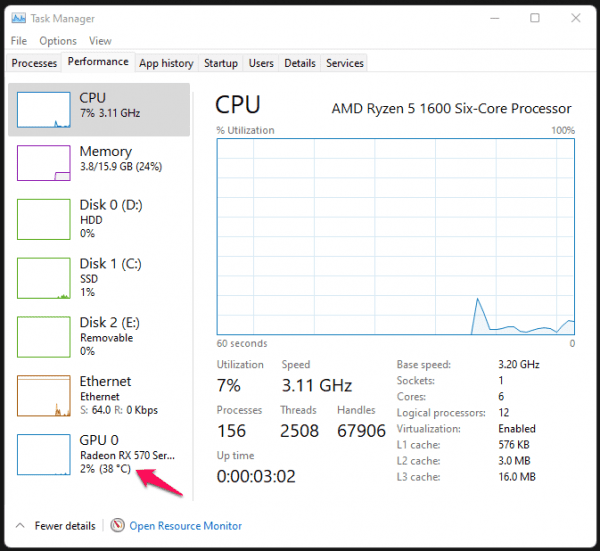Screen dimensions: 600x551
Task: Open Resource Monitor link
Action: [x=186, y=526]
